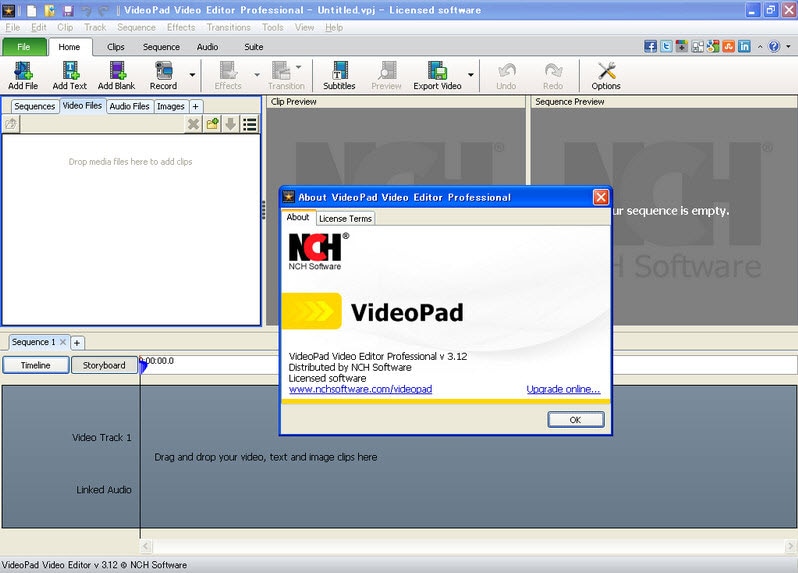Click the Twitter share icon

click(666, 46)
